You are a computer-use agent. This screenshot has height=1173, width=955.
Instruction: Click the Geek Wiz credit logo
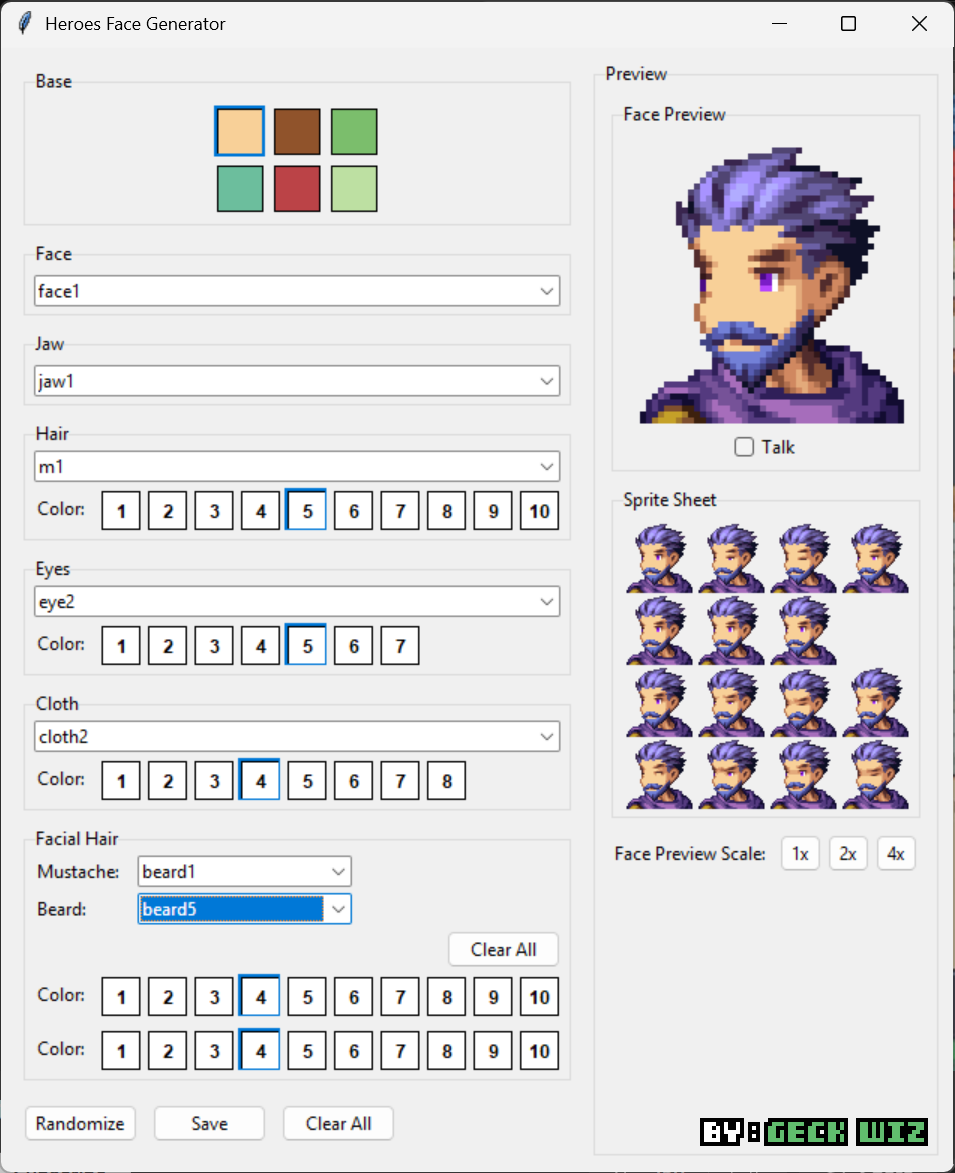(x=814, y=1132)
